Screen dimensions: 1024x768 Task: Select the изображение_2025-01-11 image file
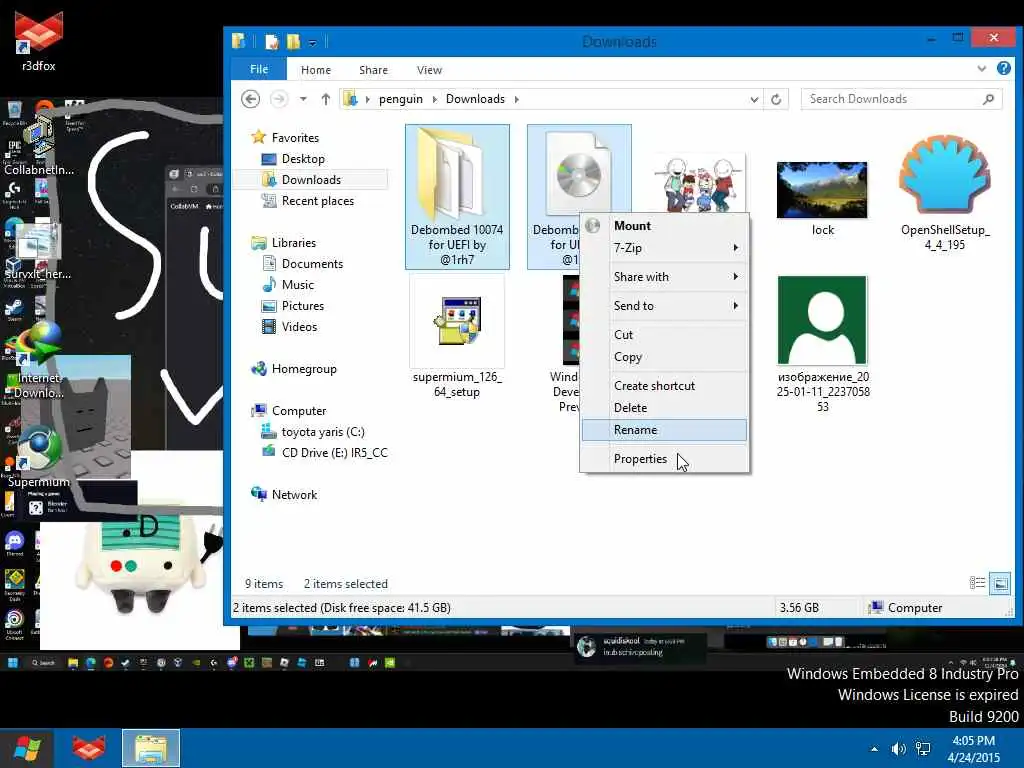[823, 344]
